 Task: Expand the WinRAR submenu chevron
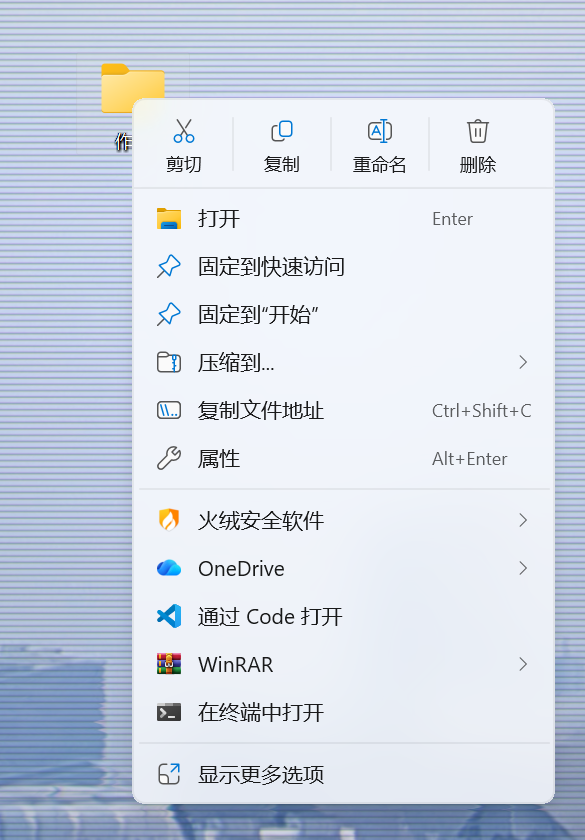point(523,664)
